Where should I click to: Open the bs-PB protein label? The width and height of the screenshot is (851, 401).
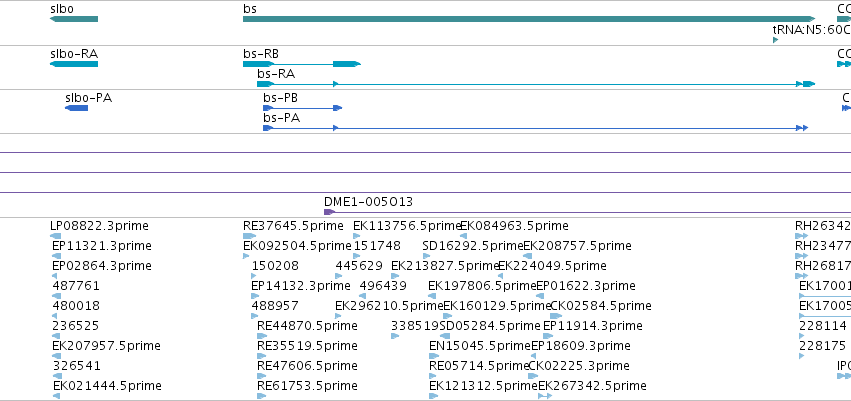(281, 98)
